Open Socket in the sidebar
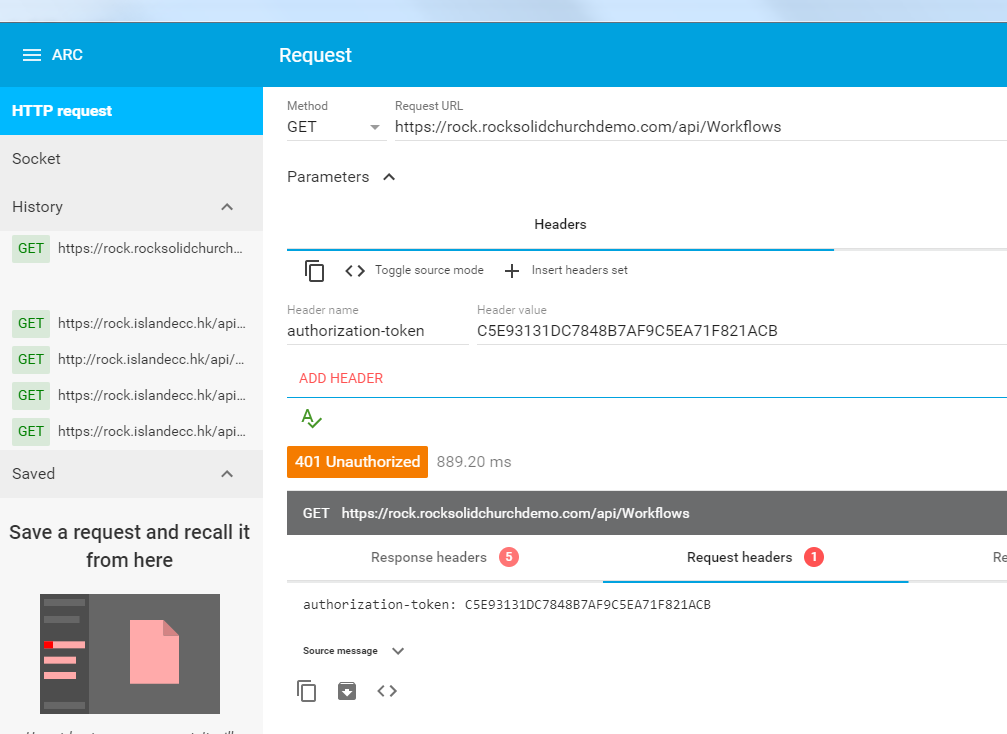Viewport: 1007px width, 734px height. coord(131,159)
